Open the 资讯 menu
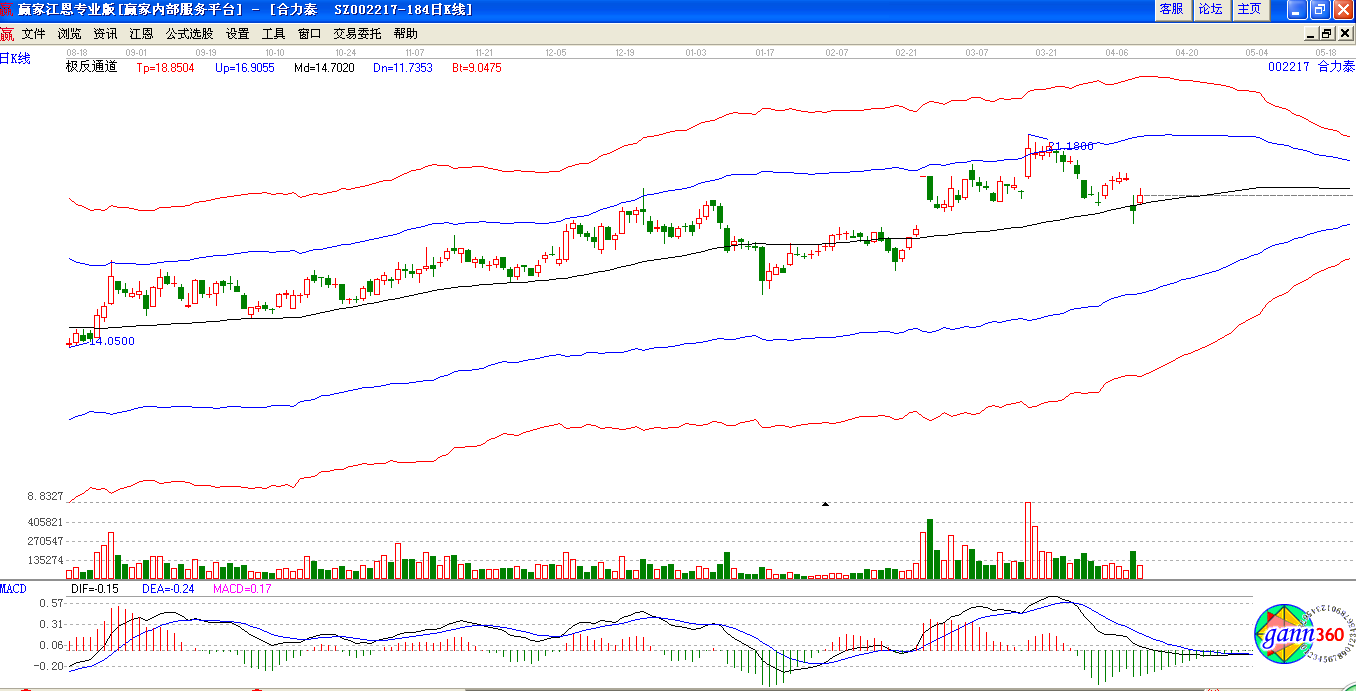Screen dimensions: 1356x691 click(105, 33)
